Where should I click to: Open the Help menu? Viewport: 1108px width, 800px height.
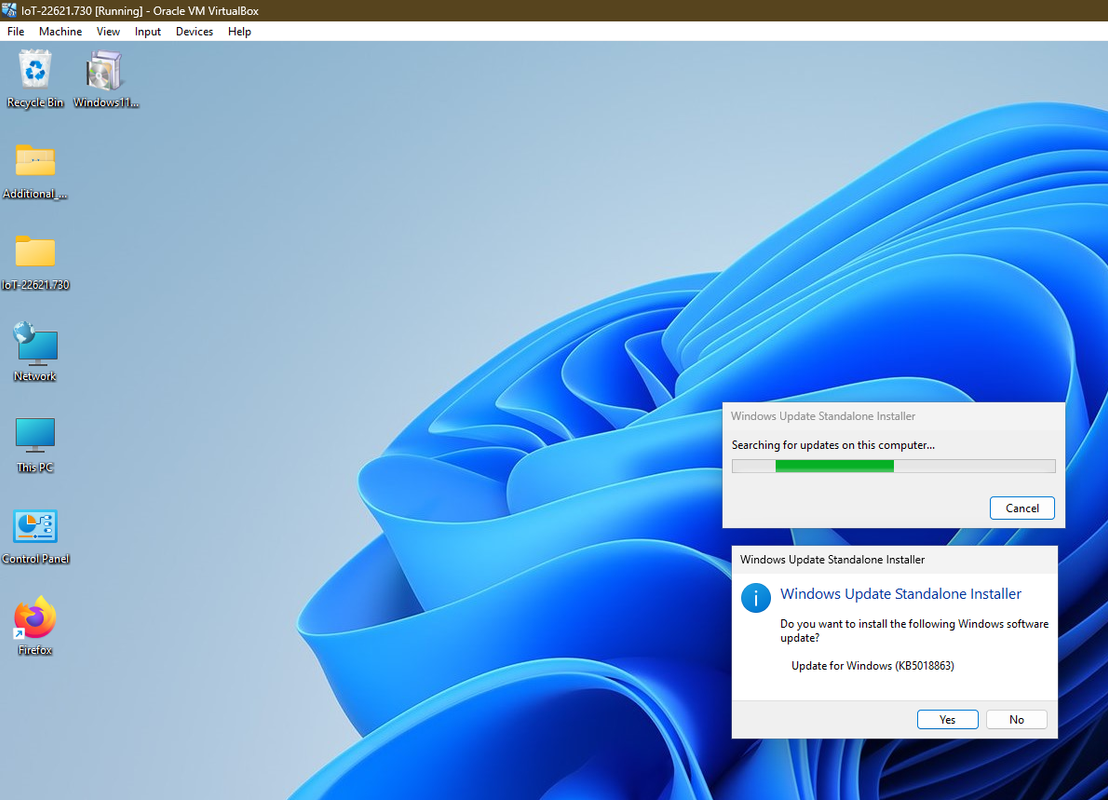point(240,31)
